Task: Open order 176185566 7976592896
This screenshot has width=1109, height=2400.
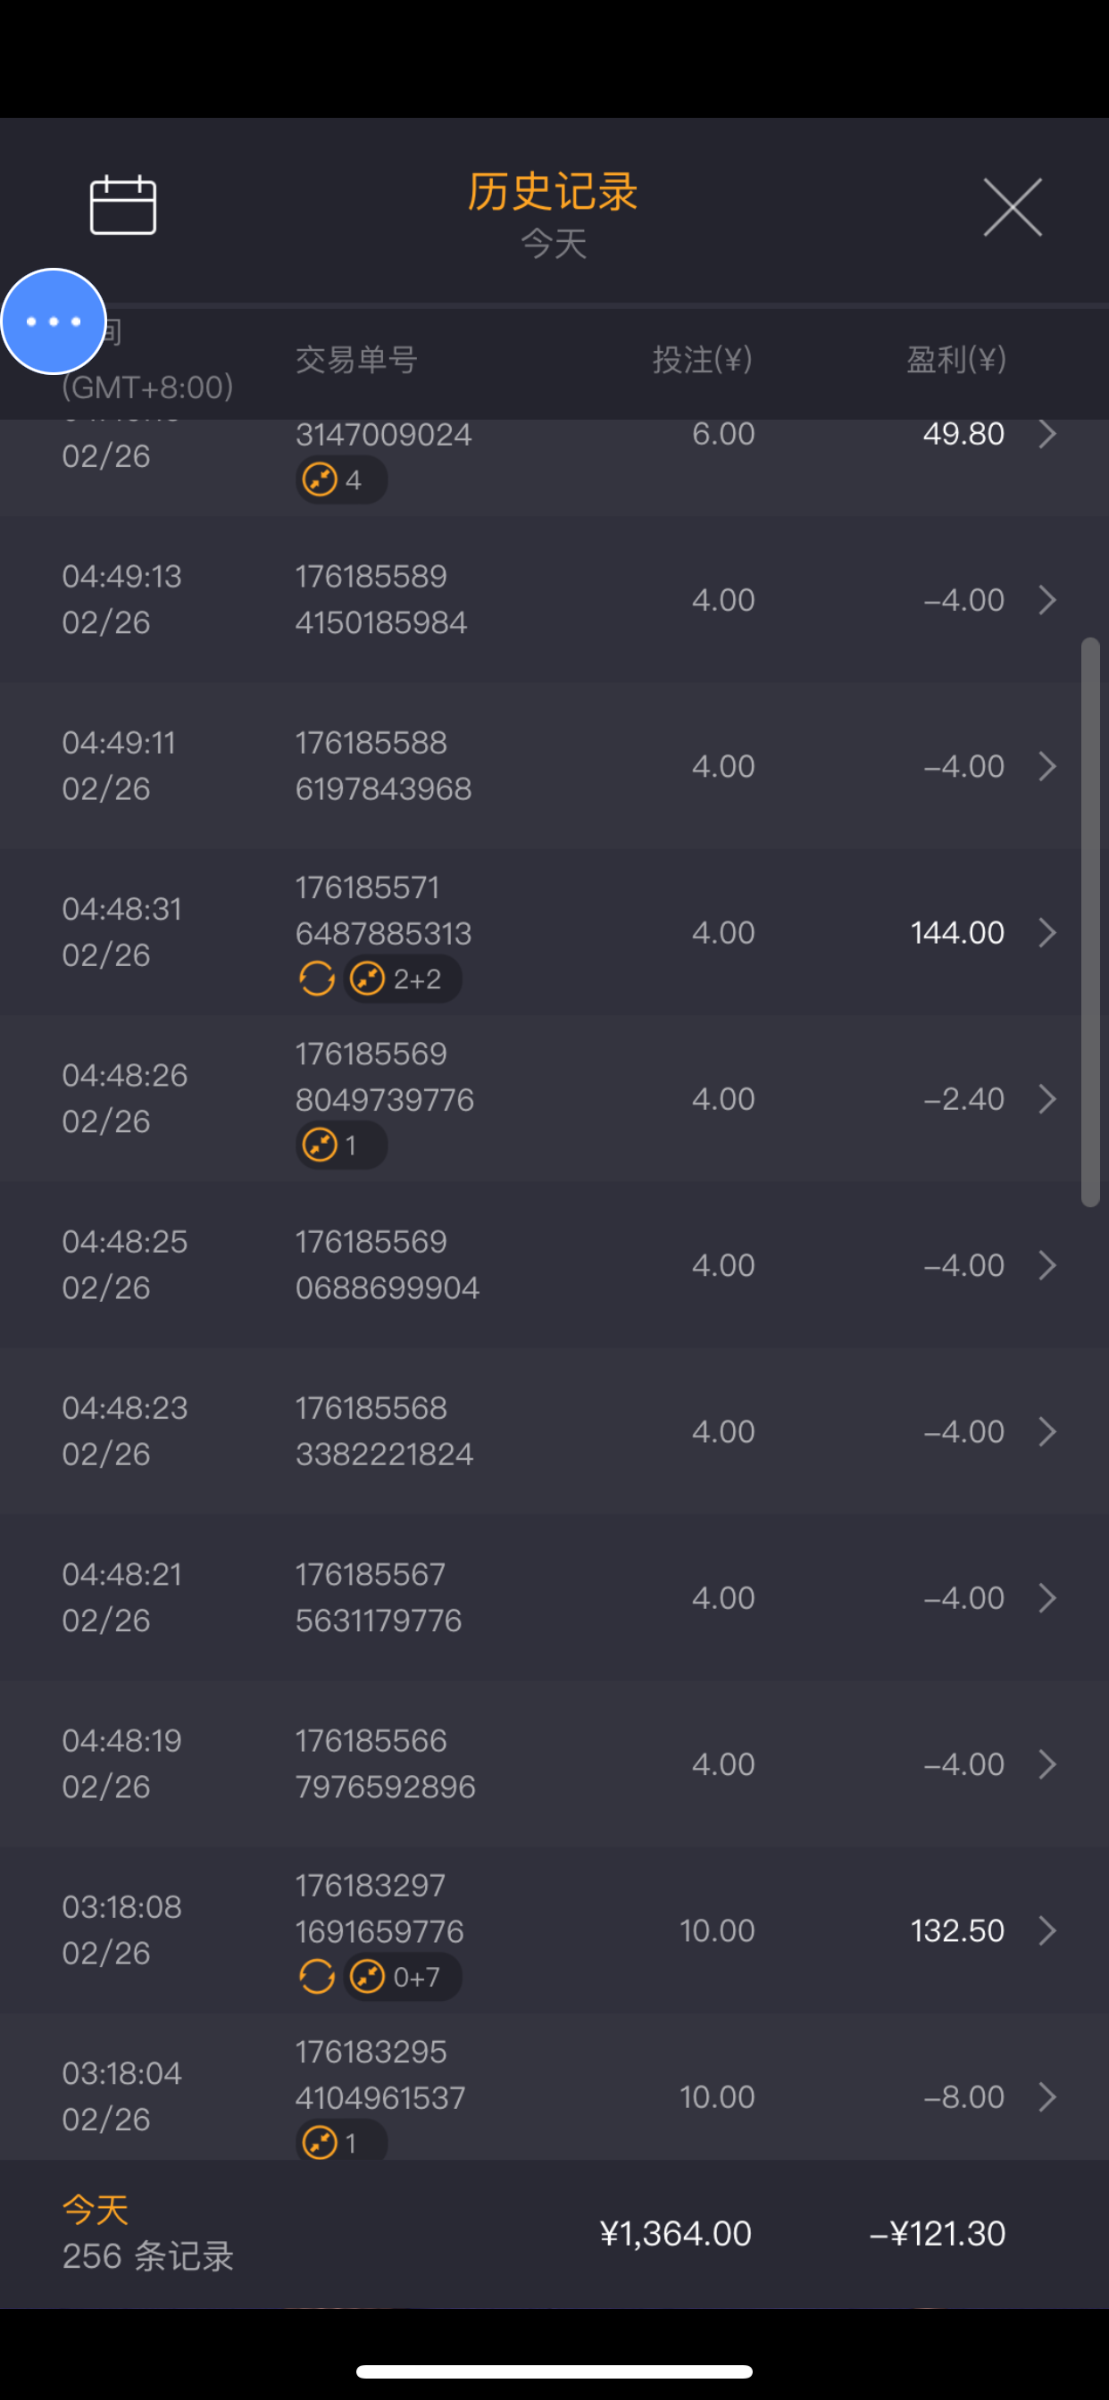Action: click(385, 1764)
